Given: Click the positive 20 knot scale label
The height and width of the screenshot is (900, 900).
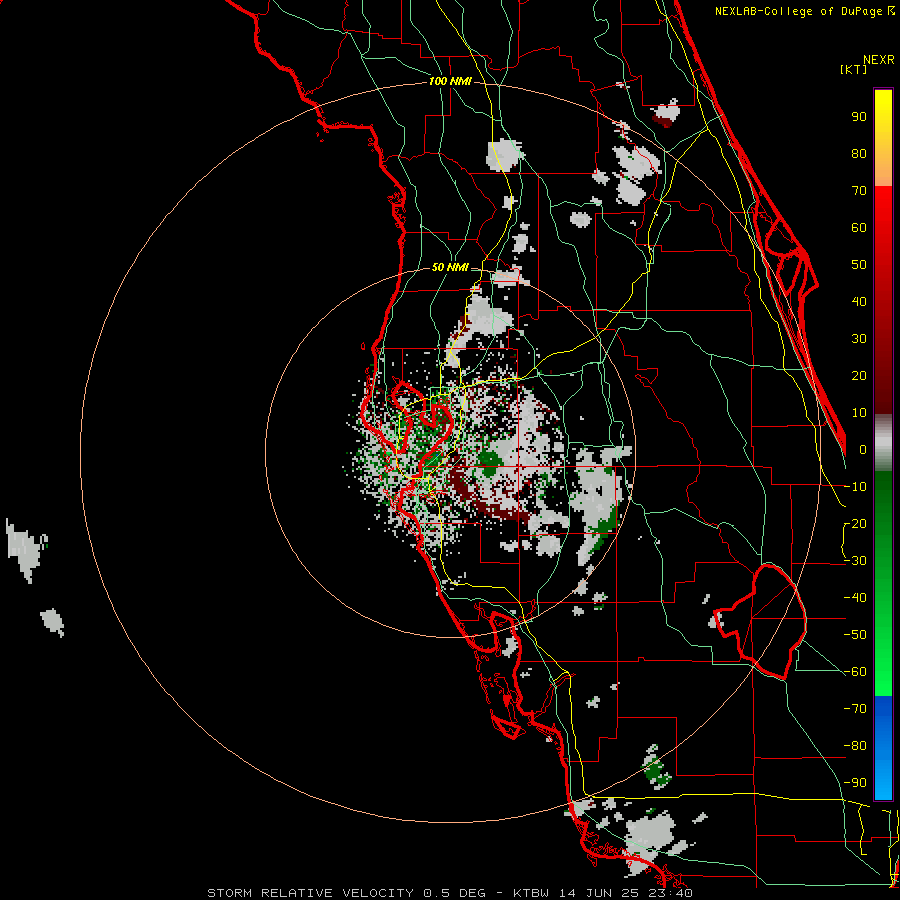Looking at the screenshot, I should [x=859, y=376].
